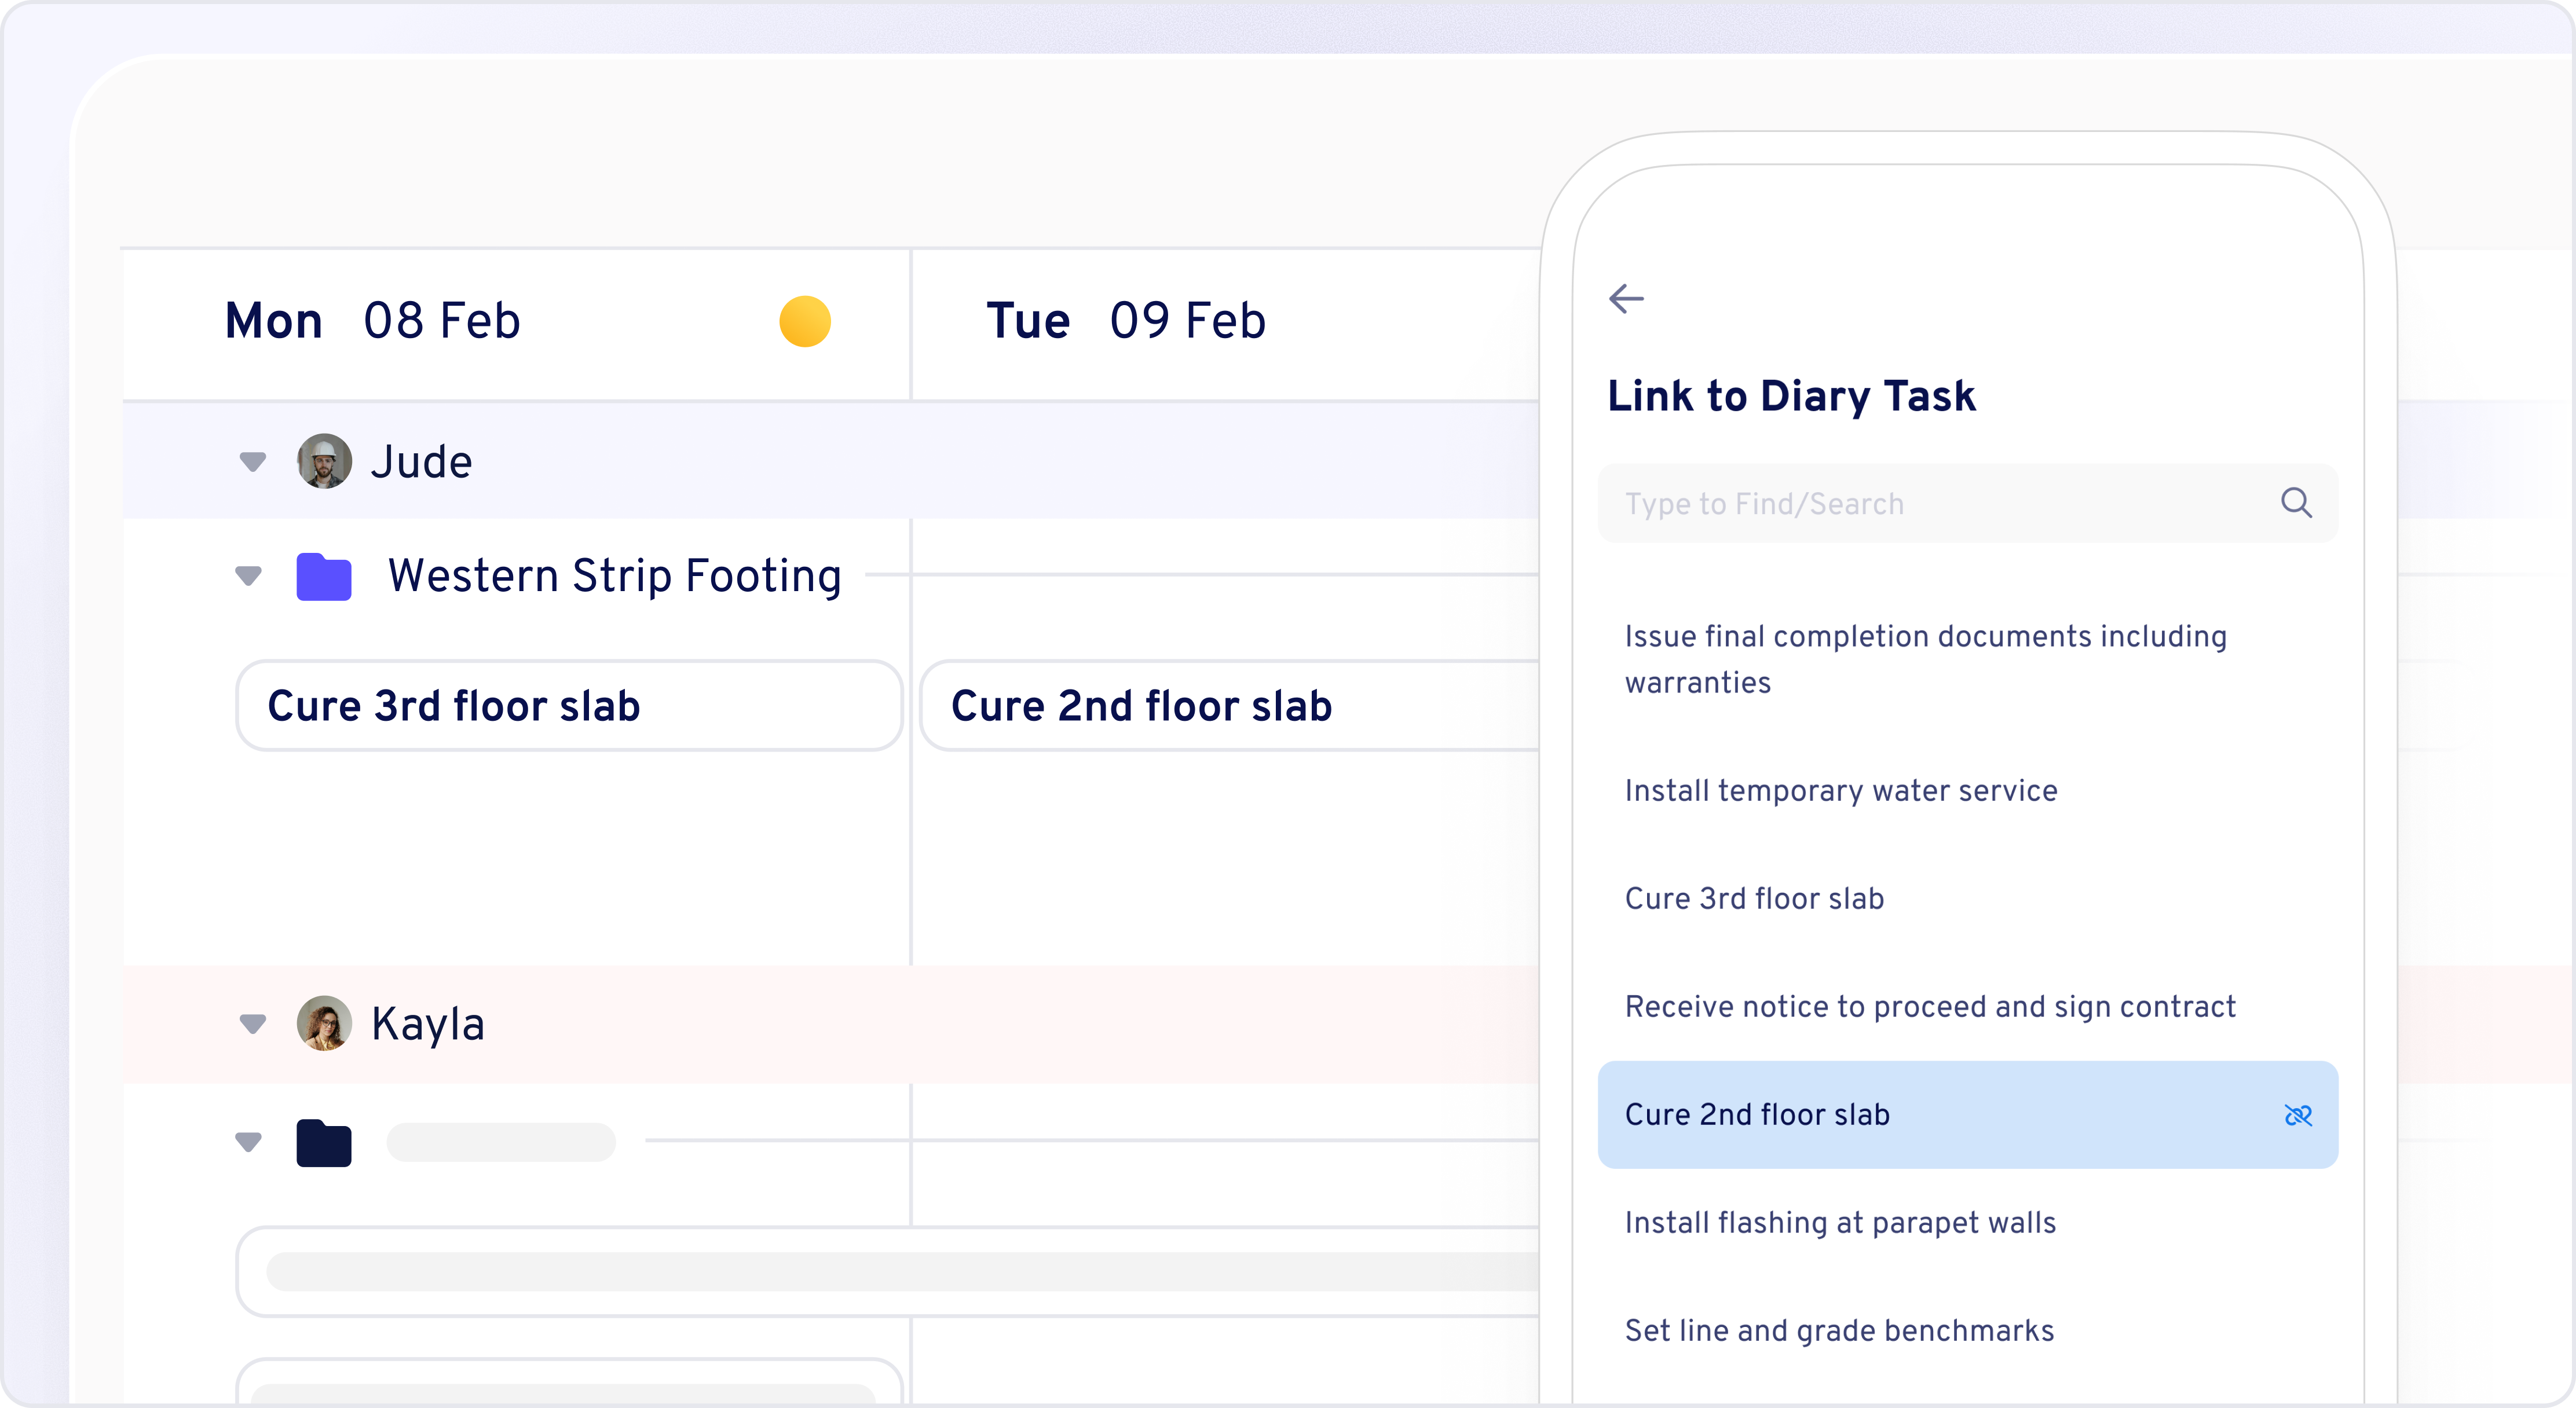The height and width of the screenshot is (1408, 2576).
Task: Open Cure 2nd floor slab card on Tuesday
Action: coord(1230,705)
